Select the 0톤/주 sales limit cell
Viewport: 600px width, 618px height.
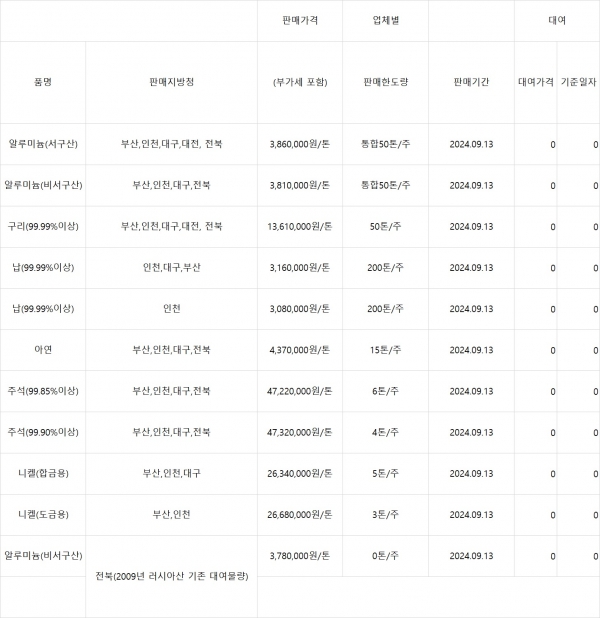tap(385, 555)
